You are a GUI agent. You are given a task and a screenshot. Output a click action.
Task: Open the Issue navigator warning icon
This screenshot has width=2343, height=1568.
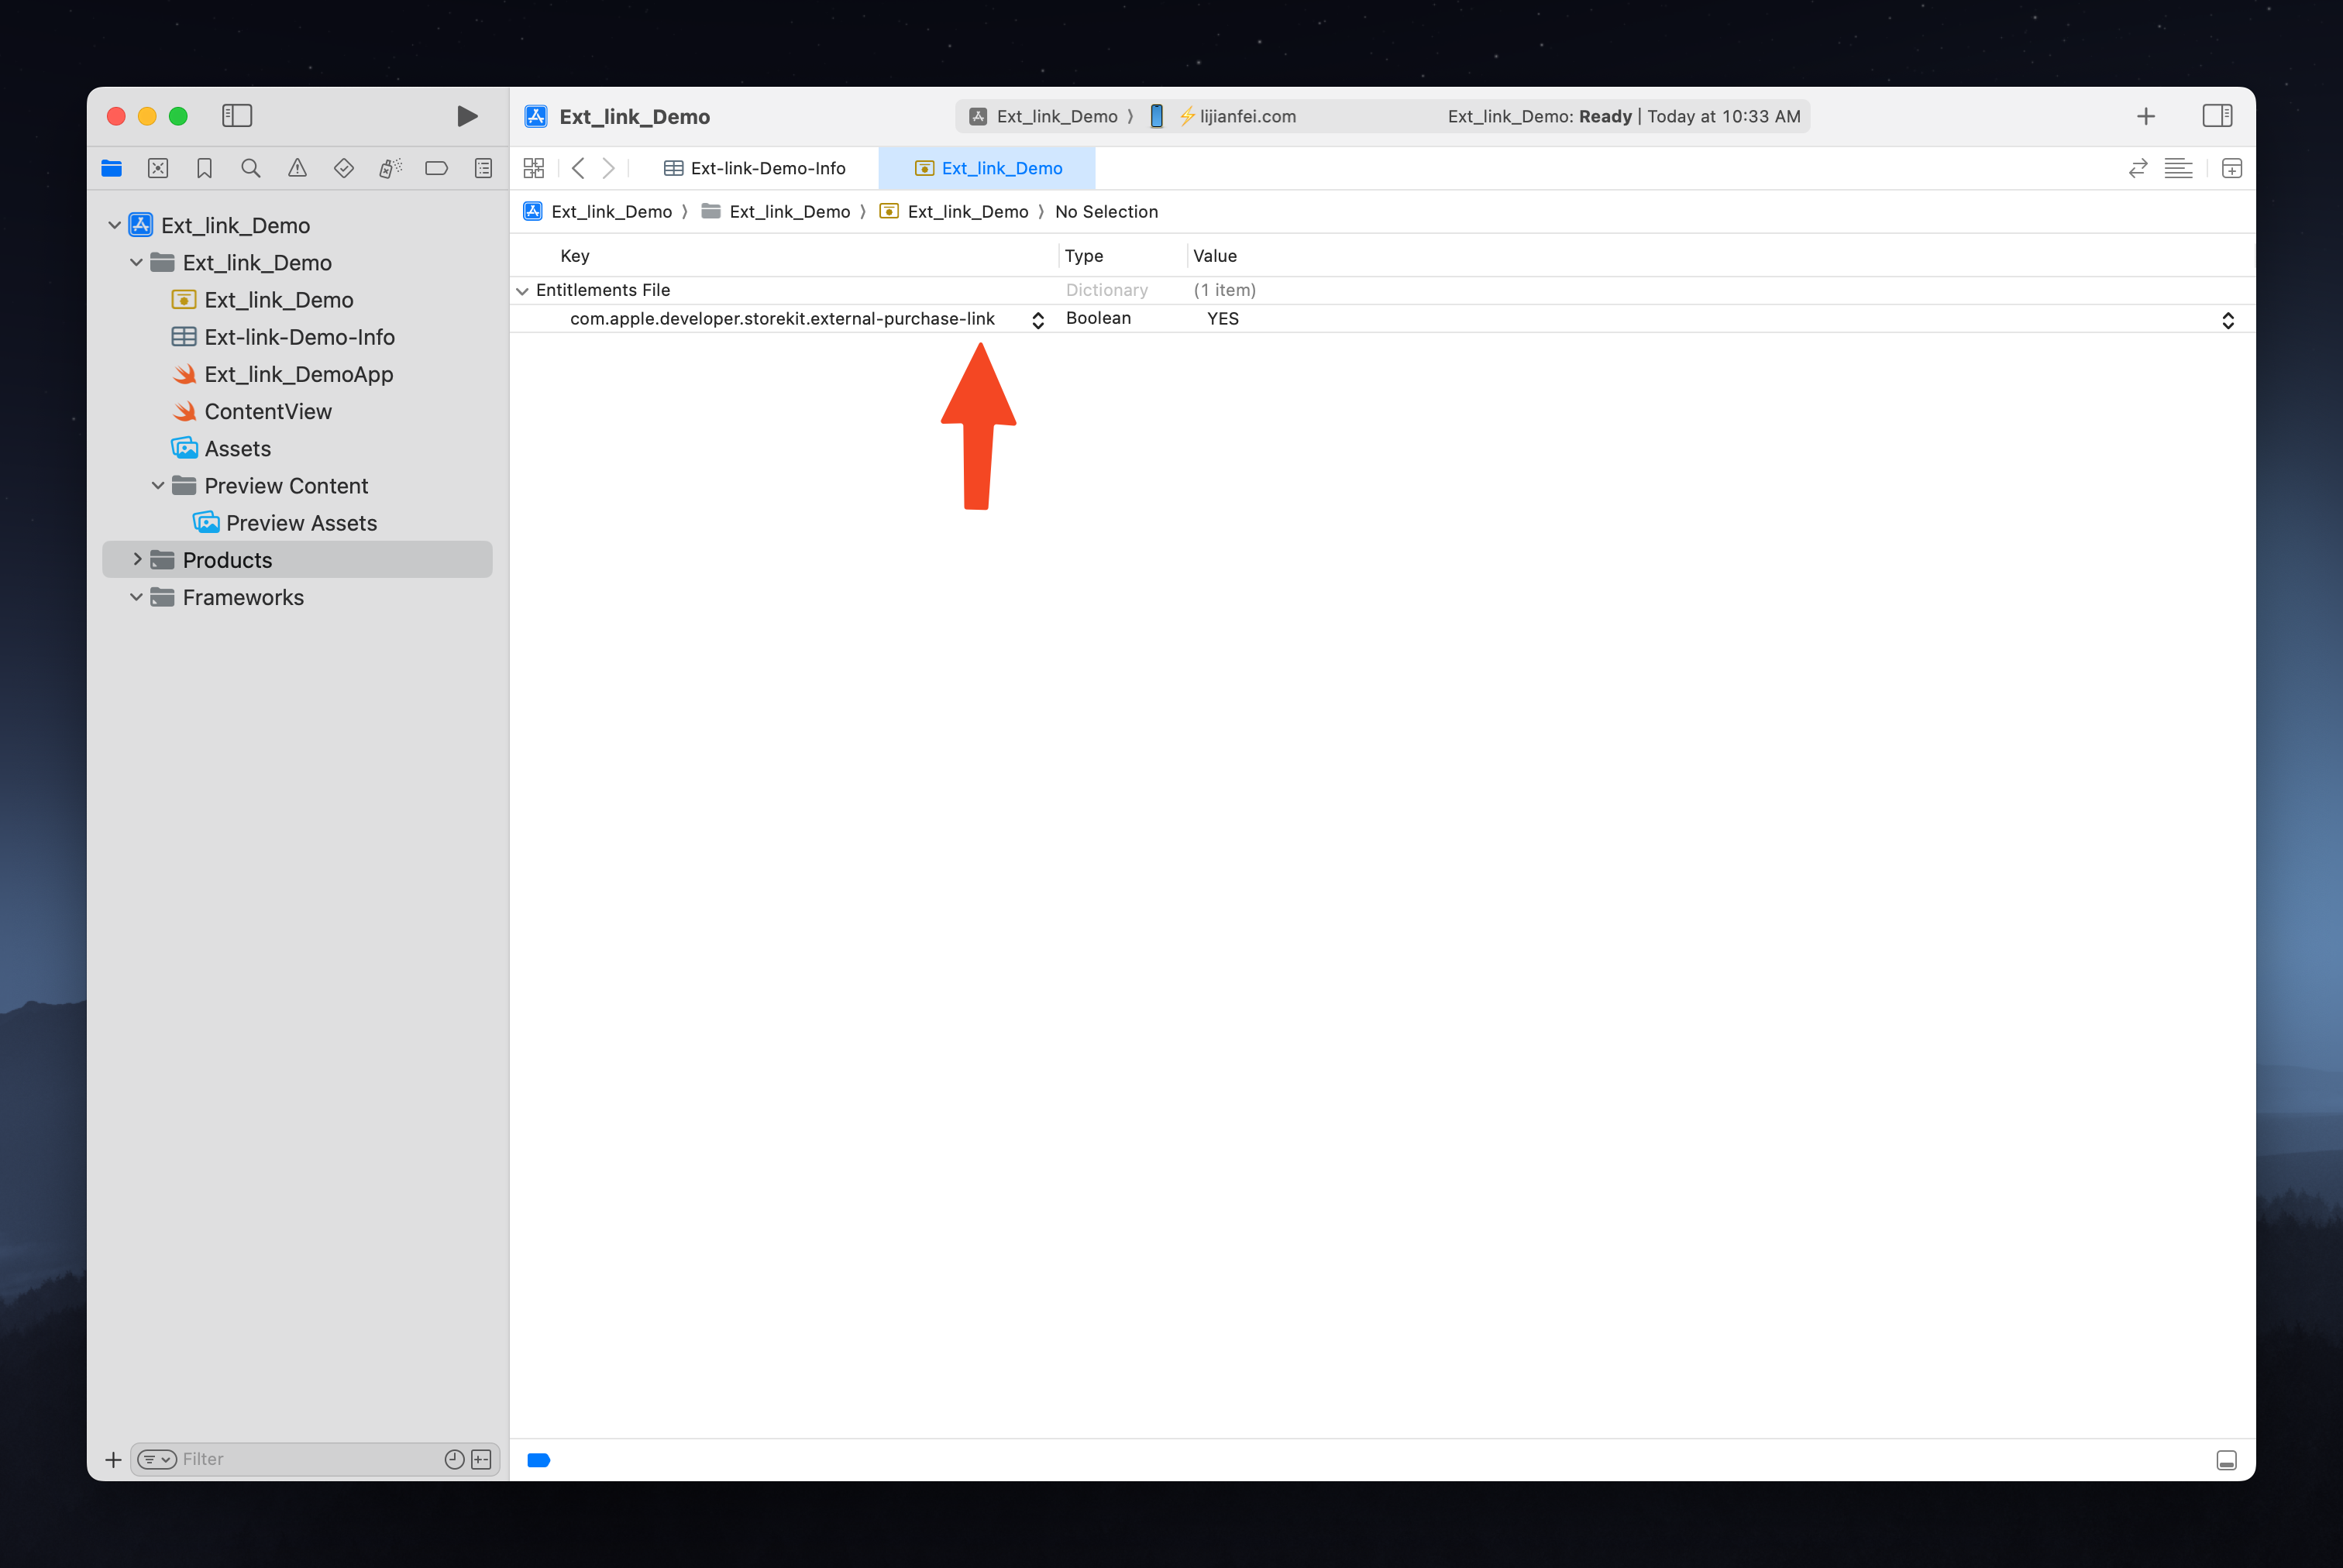[x=297, y=168]
